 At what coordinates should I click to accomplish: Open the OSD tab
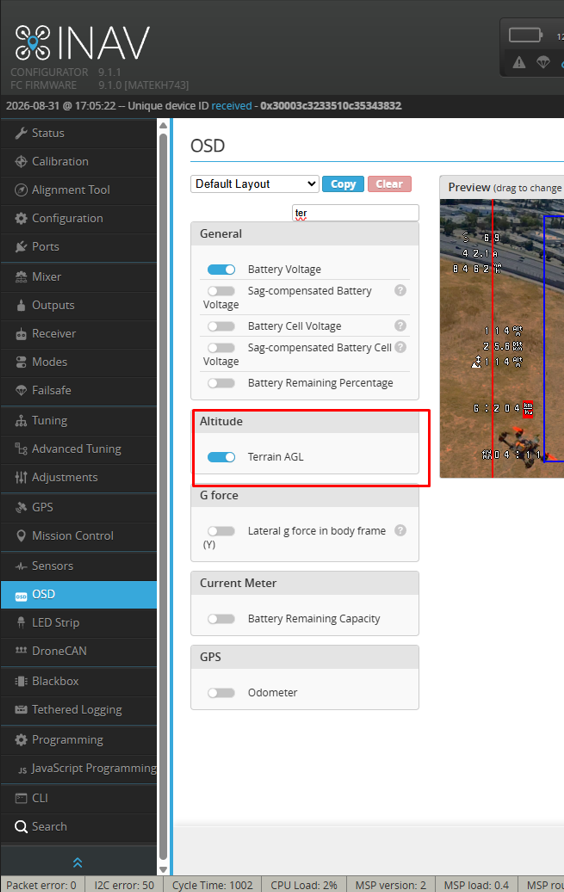79,594
